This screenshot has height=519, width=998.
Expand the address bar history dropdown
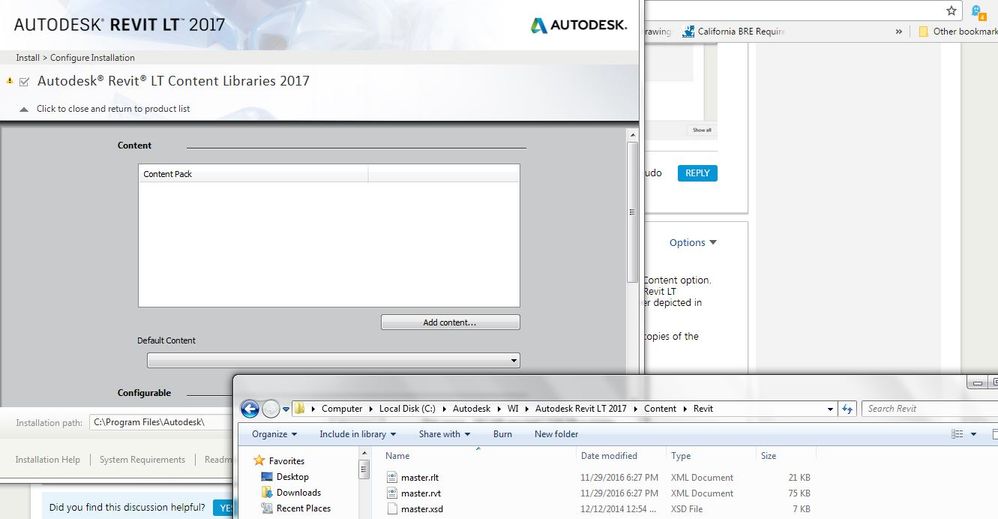tap(830, 409)
